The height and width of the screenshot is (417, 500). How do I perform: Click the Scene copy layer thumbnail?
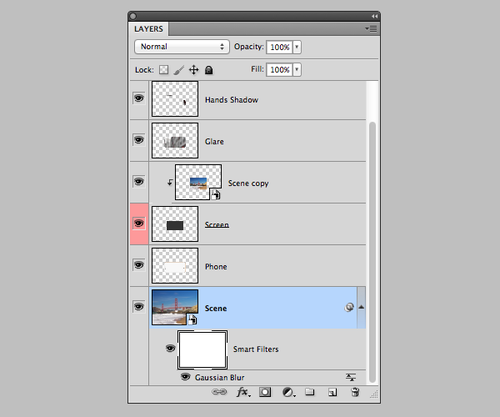pos(198,182)
